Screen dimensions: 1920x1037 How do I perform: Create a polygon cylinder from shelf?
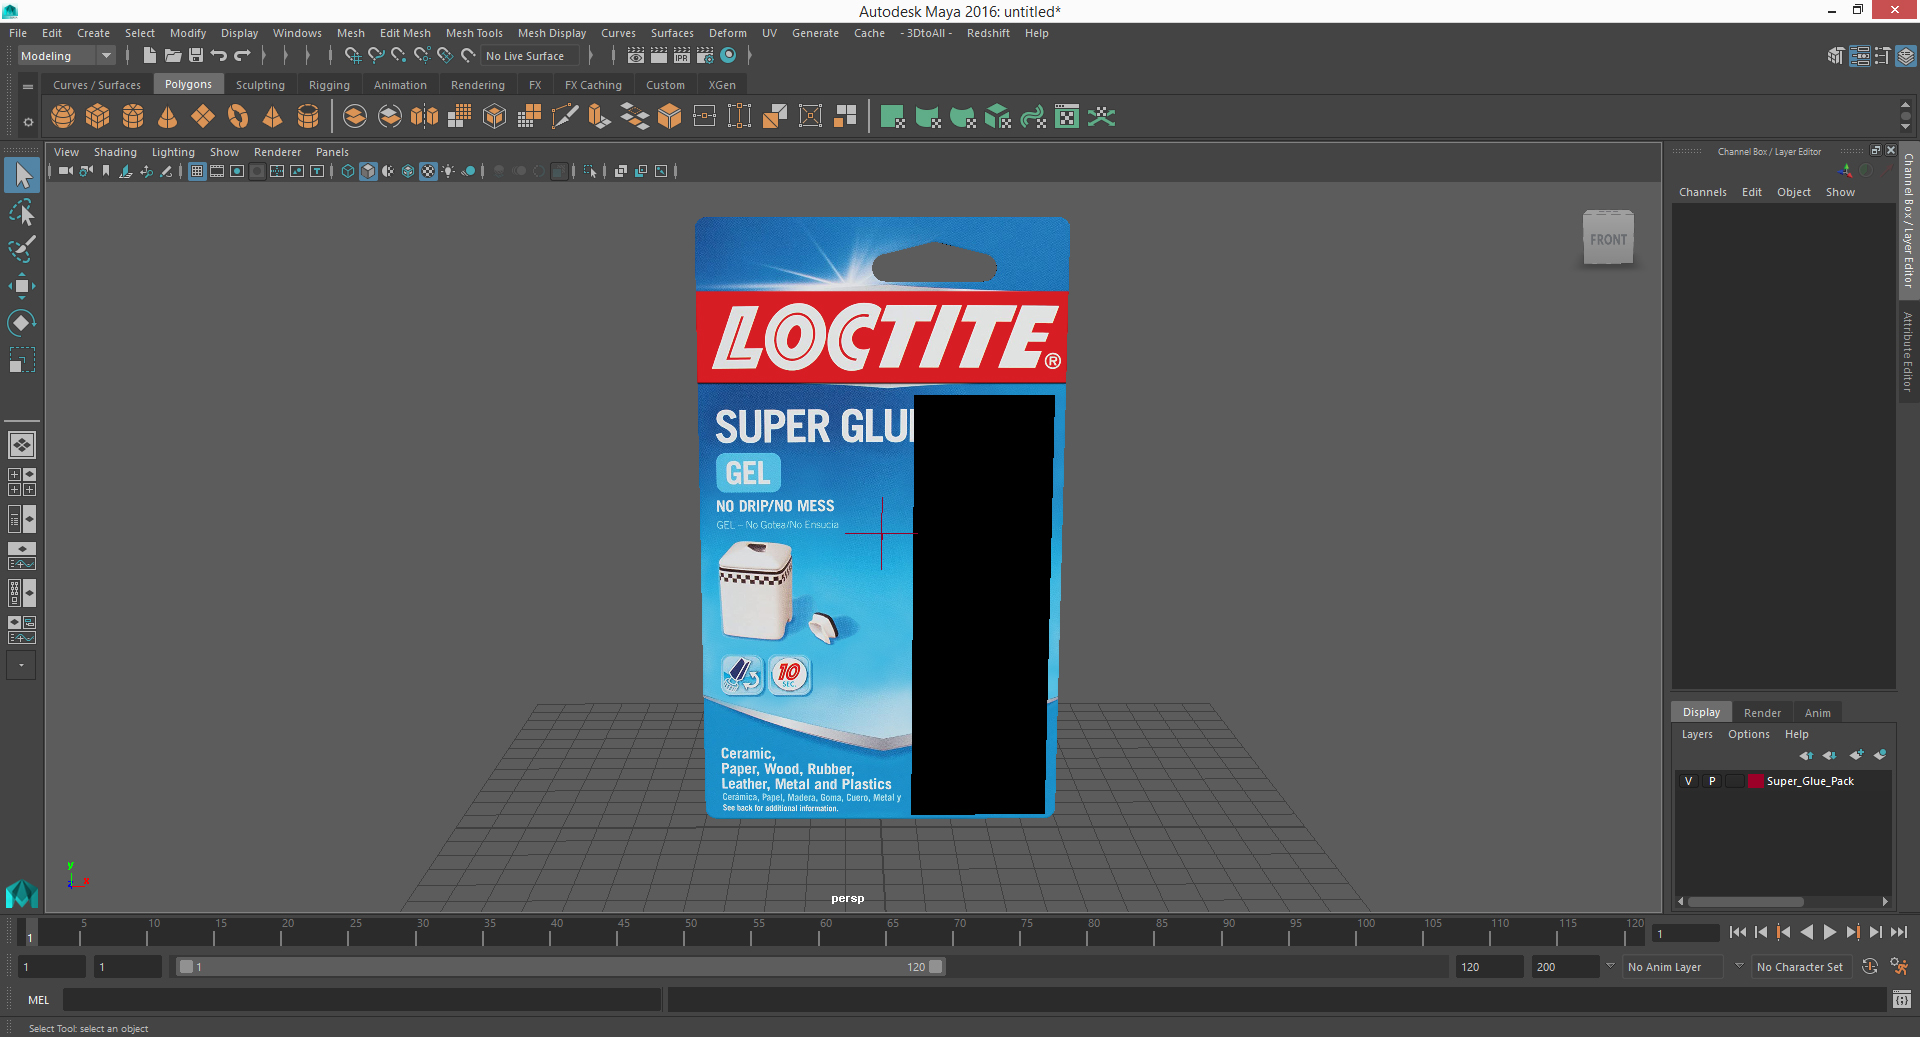(133, 117)
